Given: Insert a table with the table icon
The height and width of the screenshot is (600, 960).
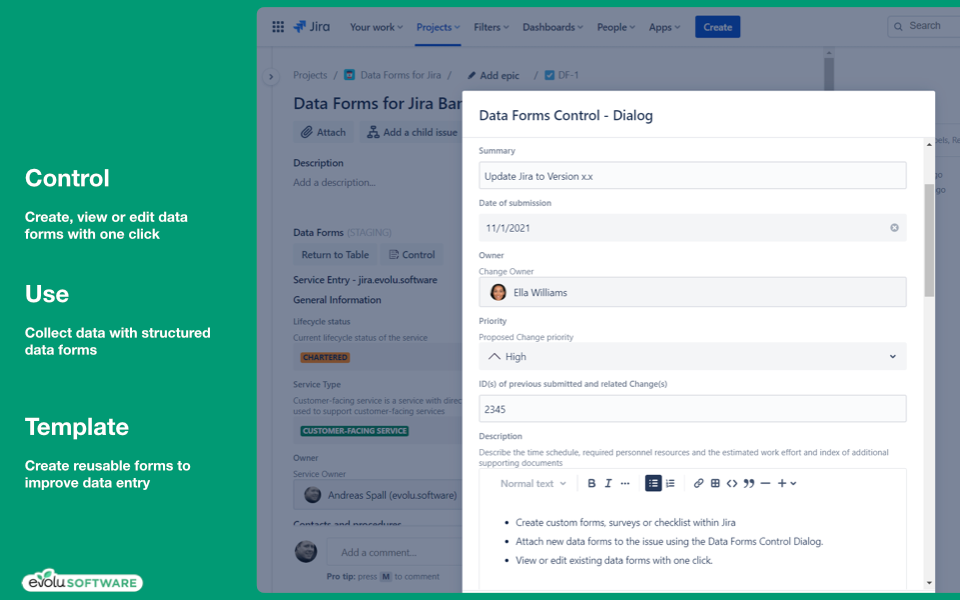Looking at the screenshot, I should pos(715,483).
